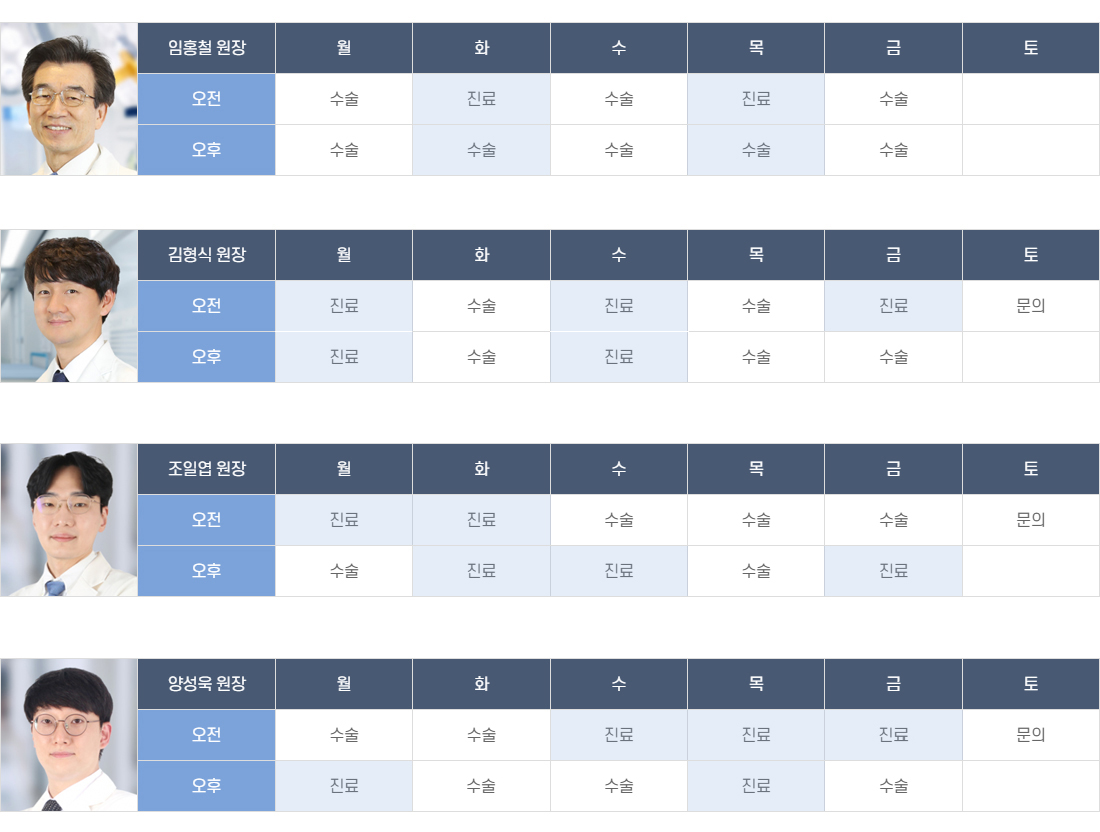Image resolution: width=1100 pixels, height=832 pixels.
Task: Select the 임홍철 원장 name header
Action: tap(206, 48)
